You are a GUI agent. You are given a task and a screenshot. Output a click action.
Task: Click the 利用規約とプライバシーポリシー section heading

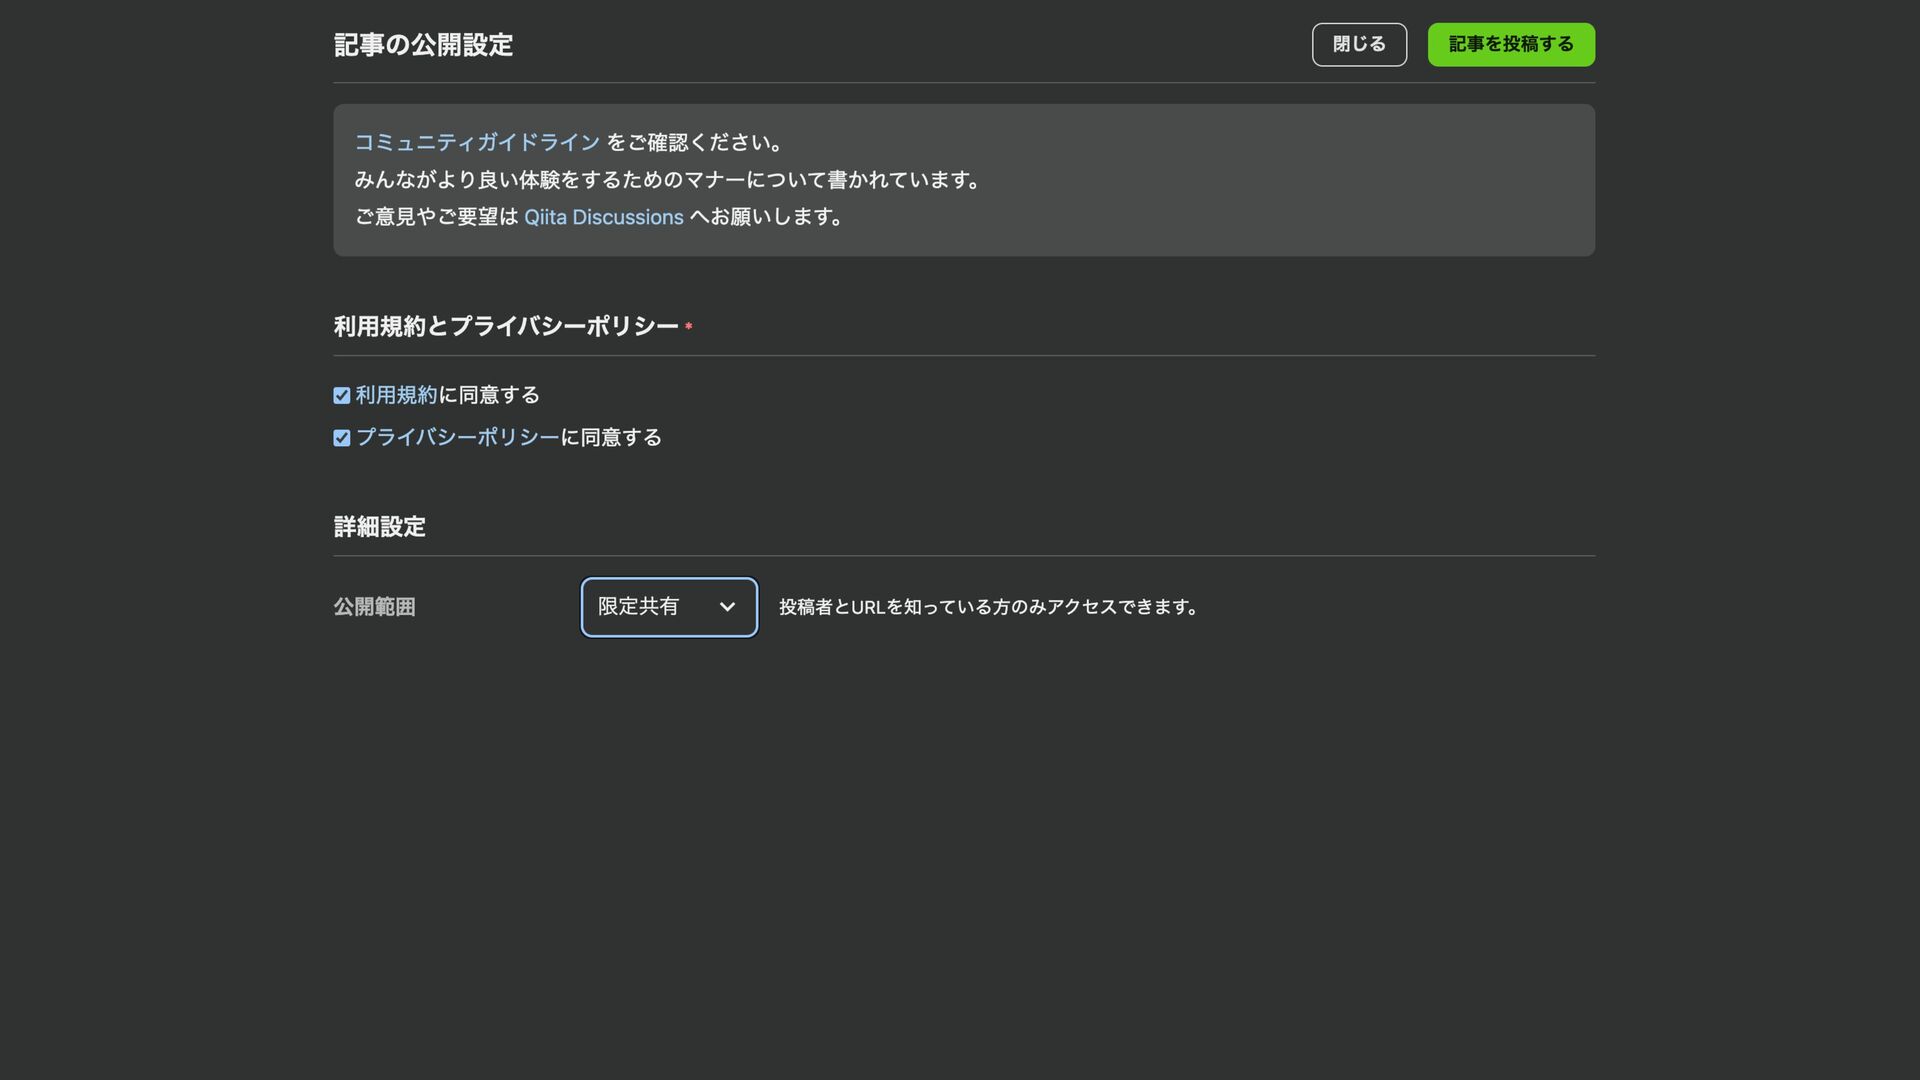pos(506,326)
